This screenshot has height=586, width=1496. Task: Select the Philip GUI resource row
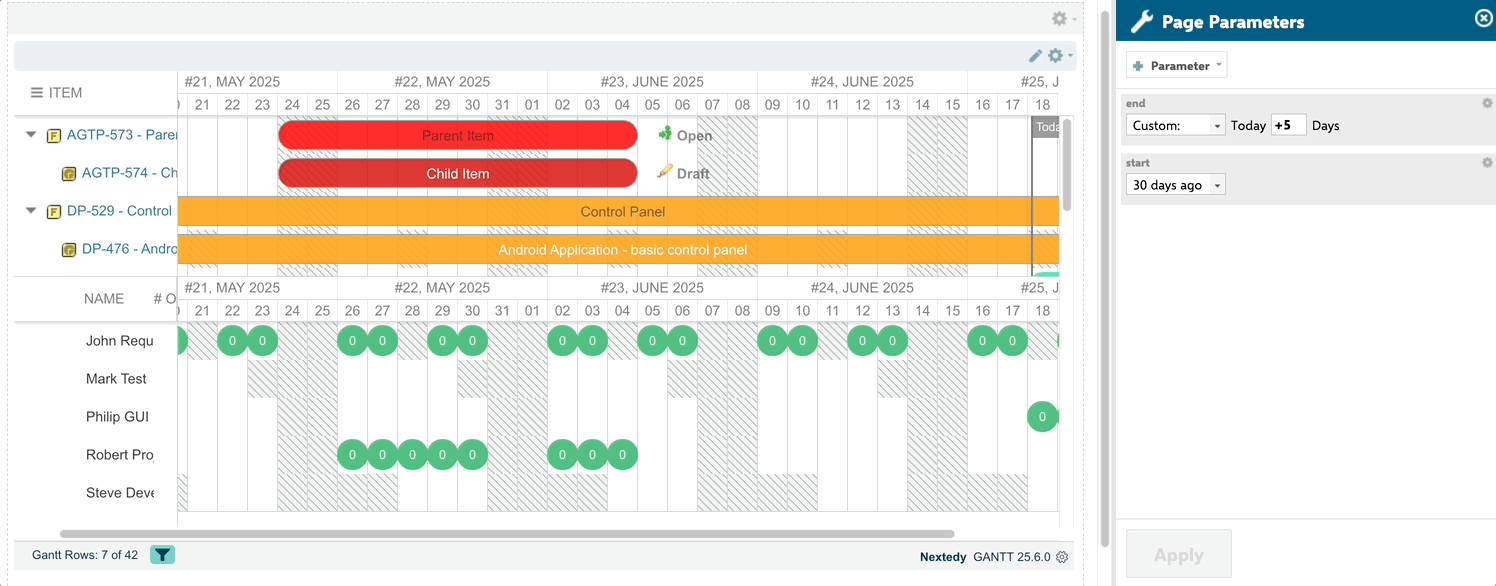tap(116, 417)
